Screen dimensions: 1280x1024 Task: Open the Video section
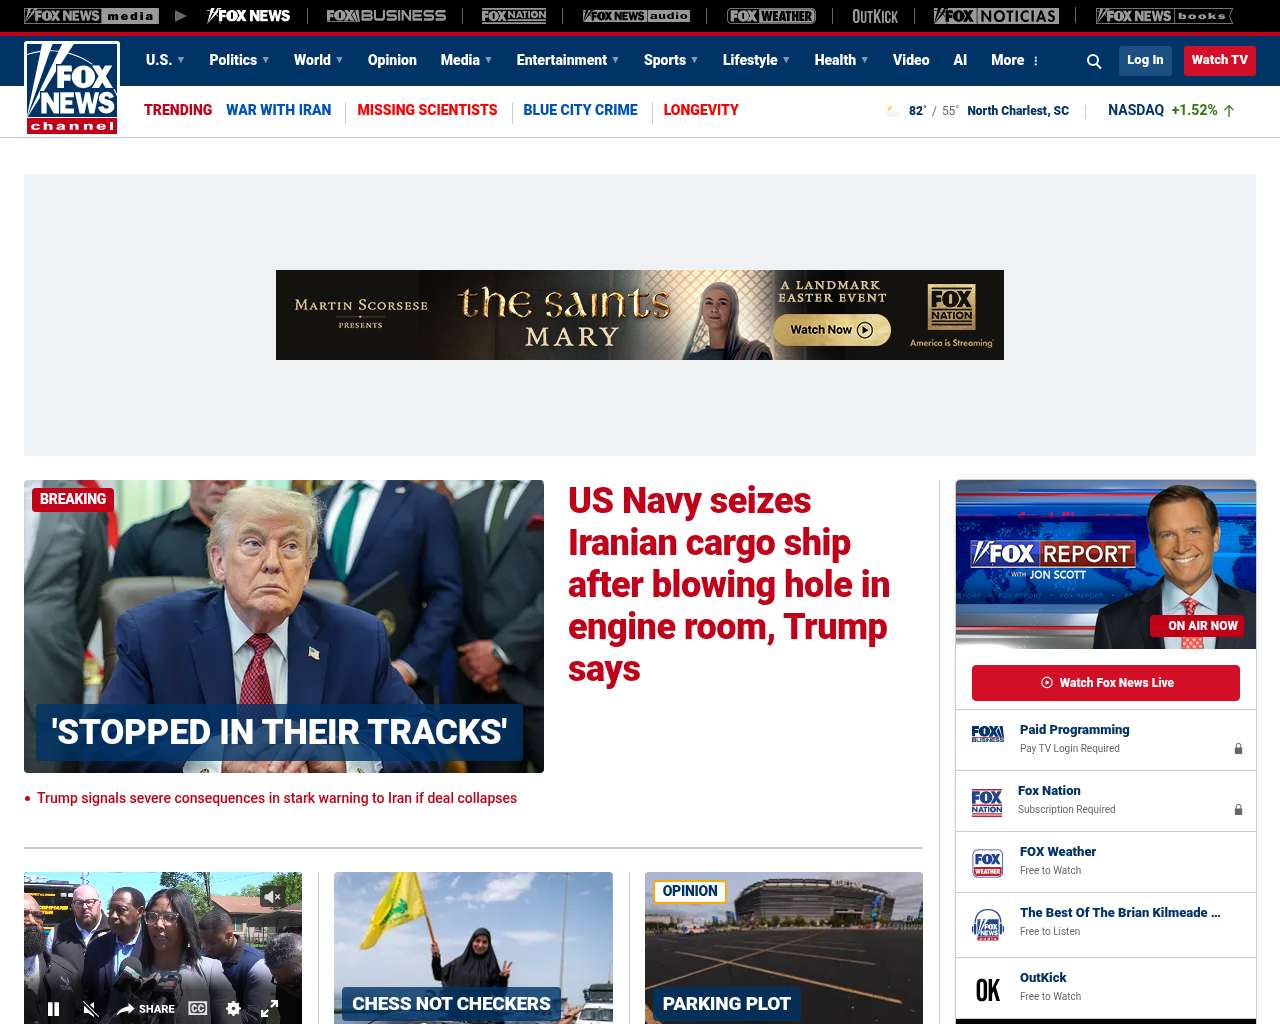911,60
